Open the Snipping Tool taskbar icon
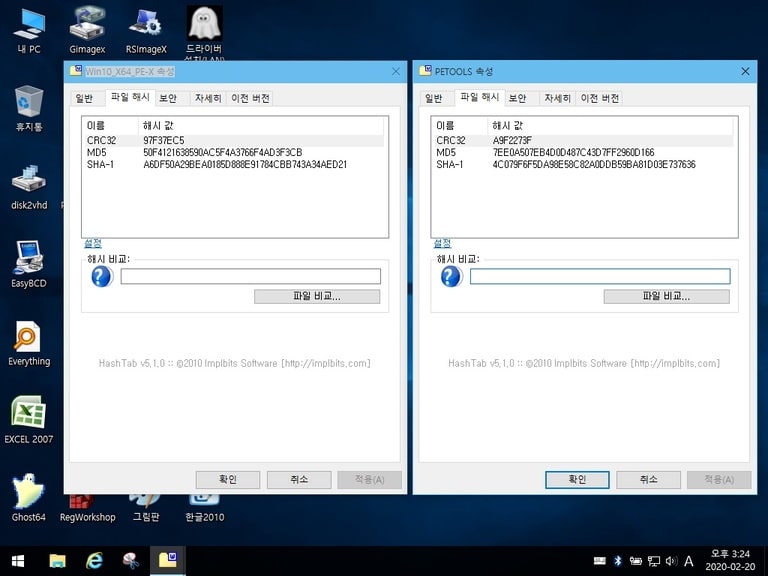The width and height of the screenshot is (768, 576). [131, 561]
